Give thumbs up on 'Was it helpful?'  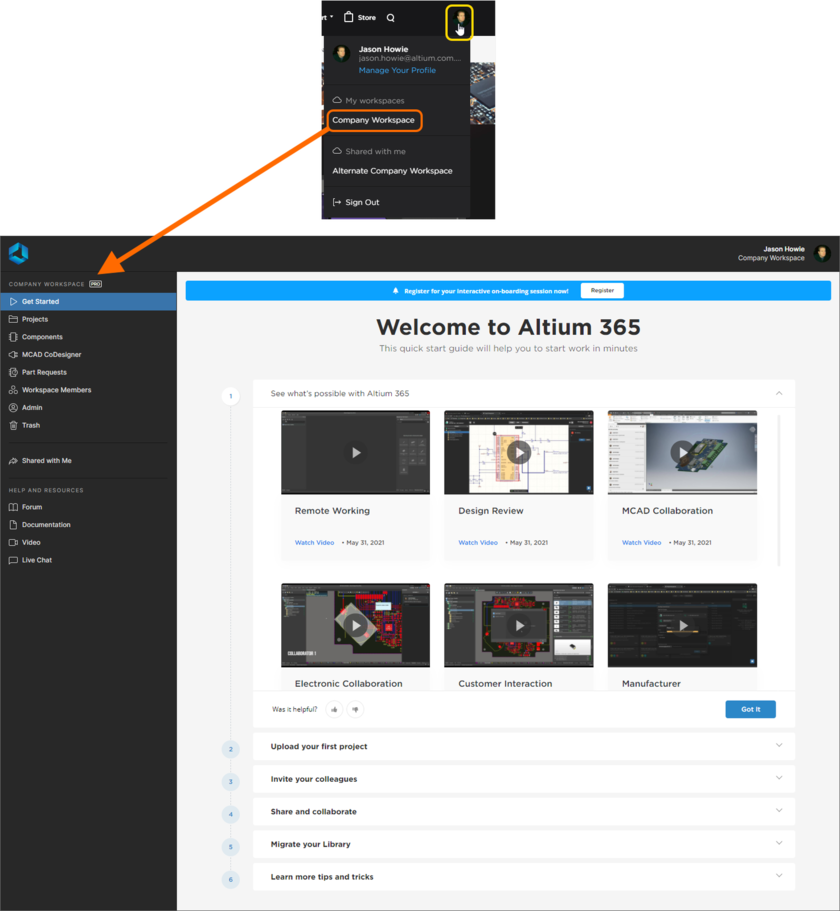[334, 708]
